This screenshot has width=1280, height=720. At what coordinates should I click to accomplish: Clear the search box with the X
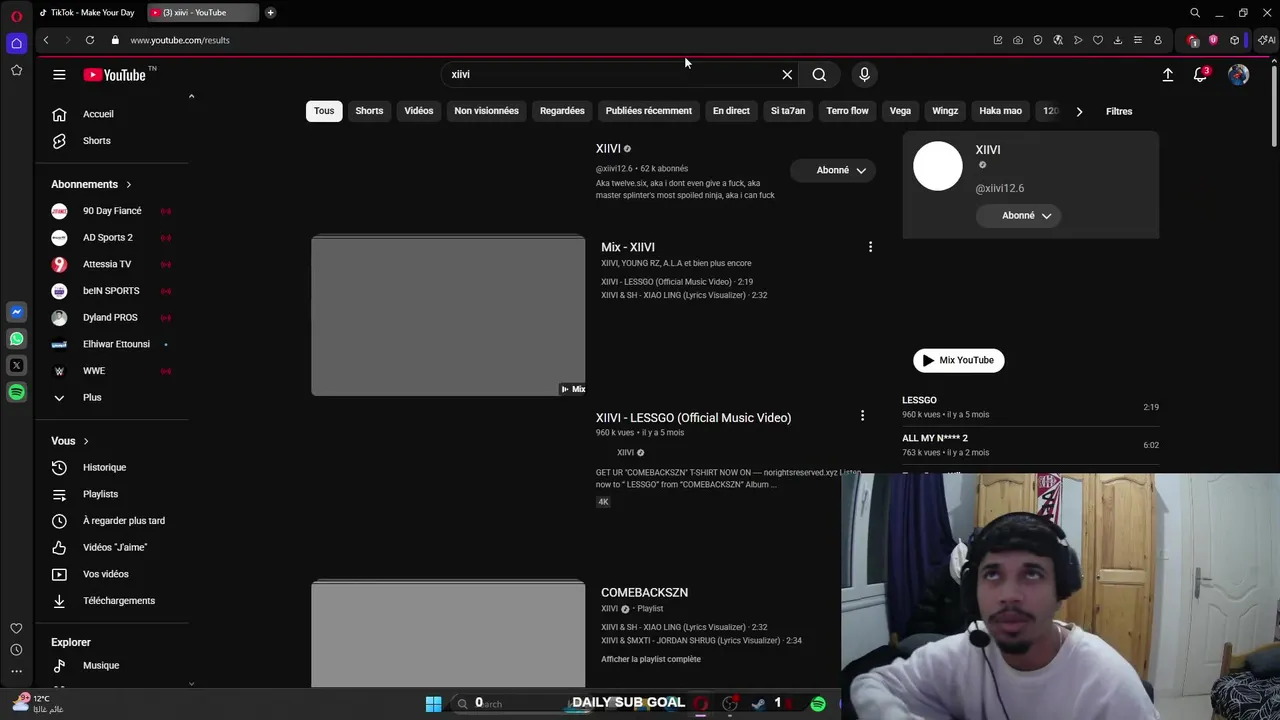click(x=787, y=75)
